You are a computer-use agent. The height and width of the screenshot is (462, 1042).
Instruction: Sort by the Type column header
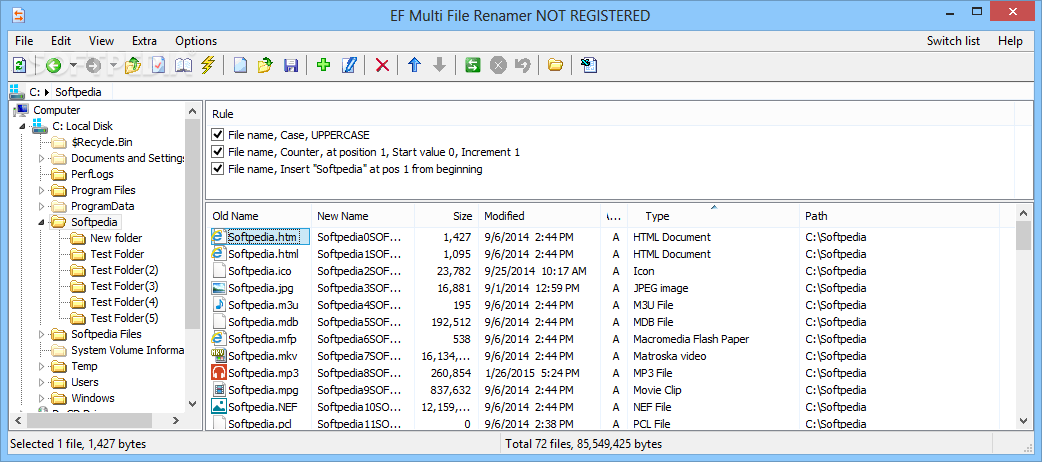click(x=713, y=216)
